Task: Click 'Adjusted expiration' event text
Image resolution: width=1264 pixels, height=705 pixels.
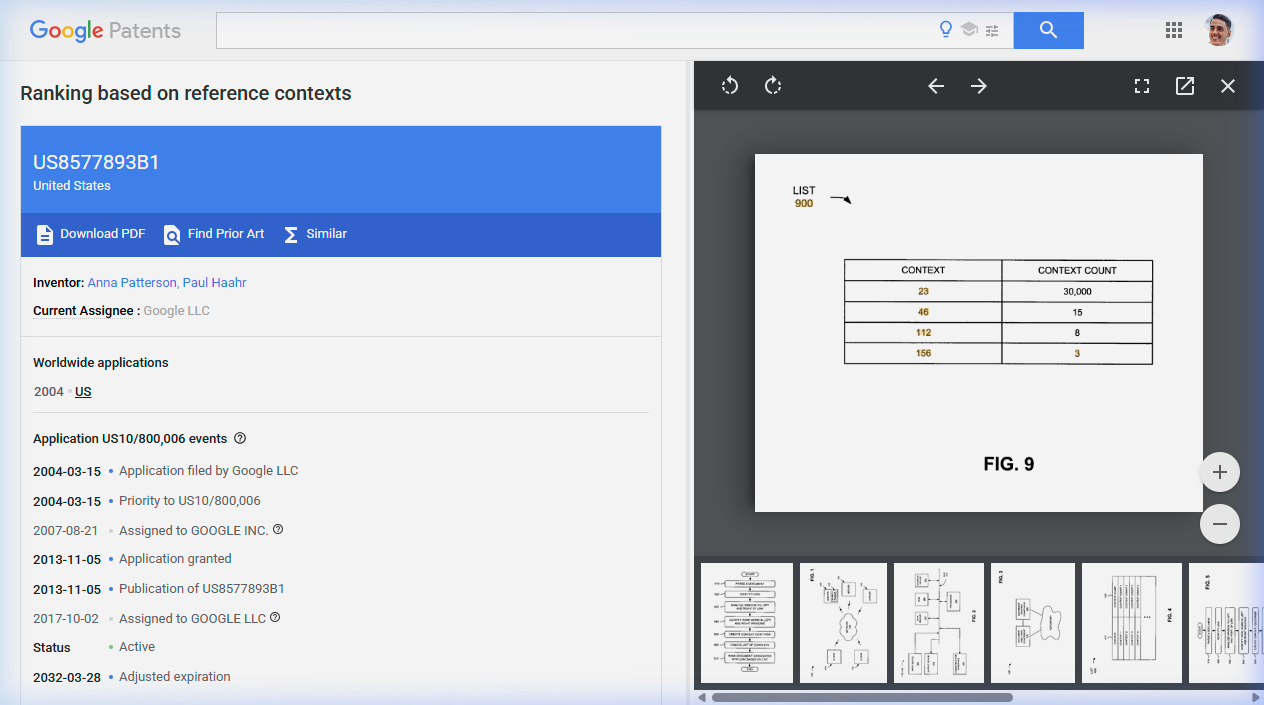Action: [x=175, y=677]
